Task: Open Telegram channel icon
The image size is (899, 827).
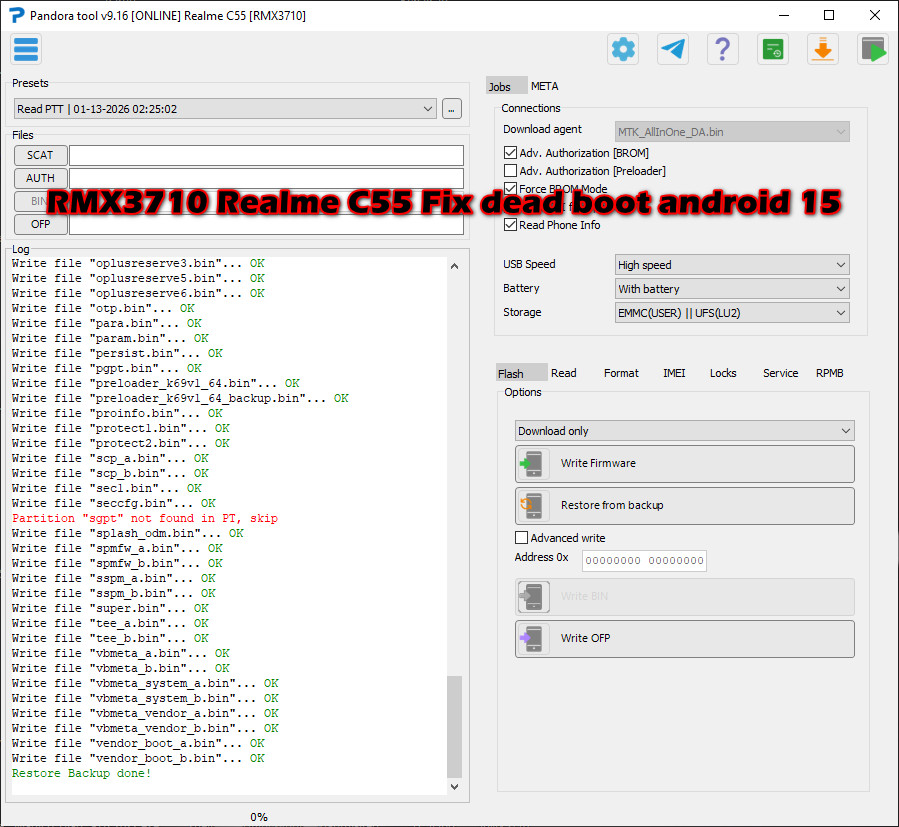Action: pos(673,49)
